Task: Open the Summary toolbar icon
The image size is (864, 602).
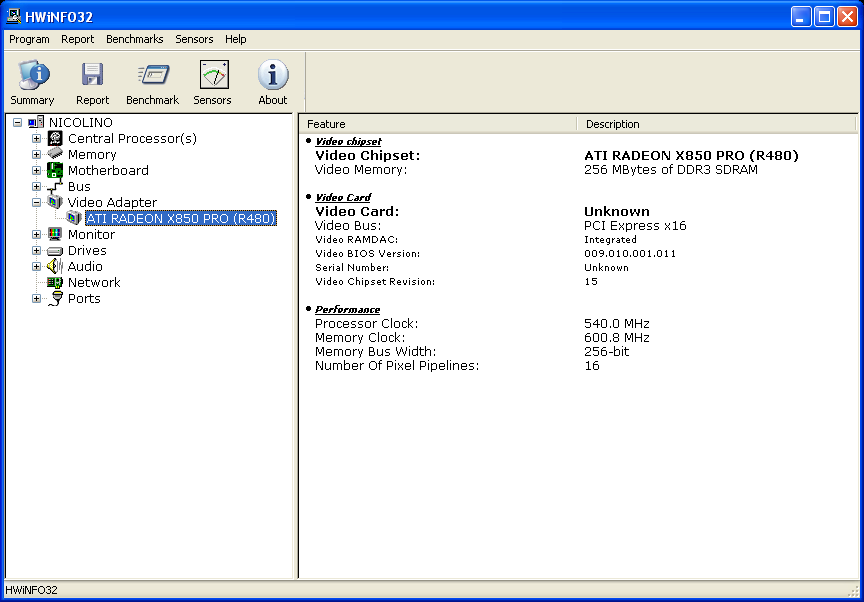Action: pos(33,75)
